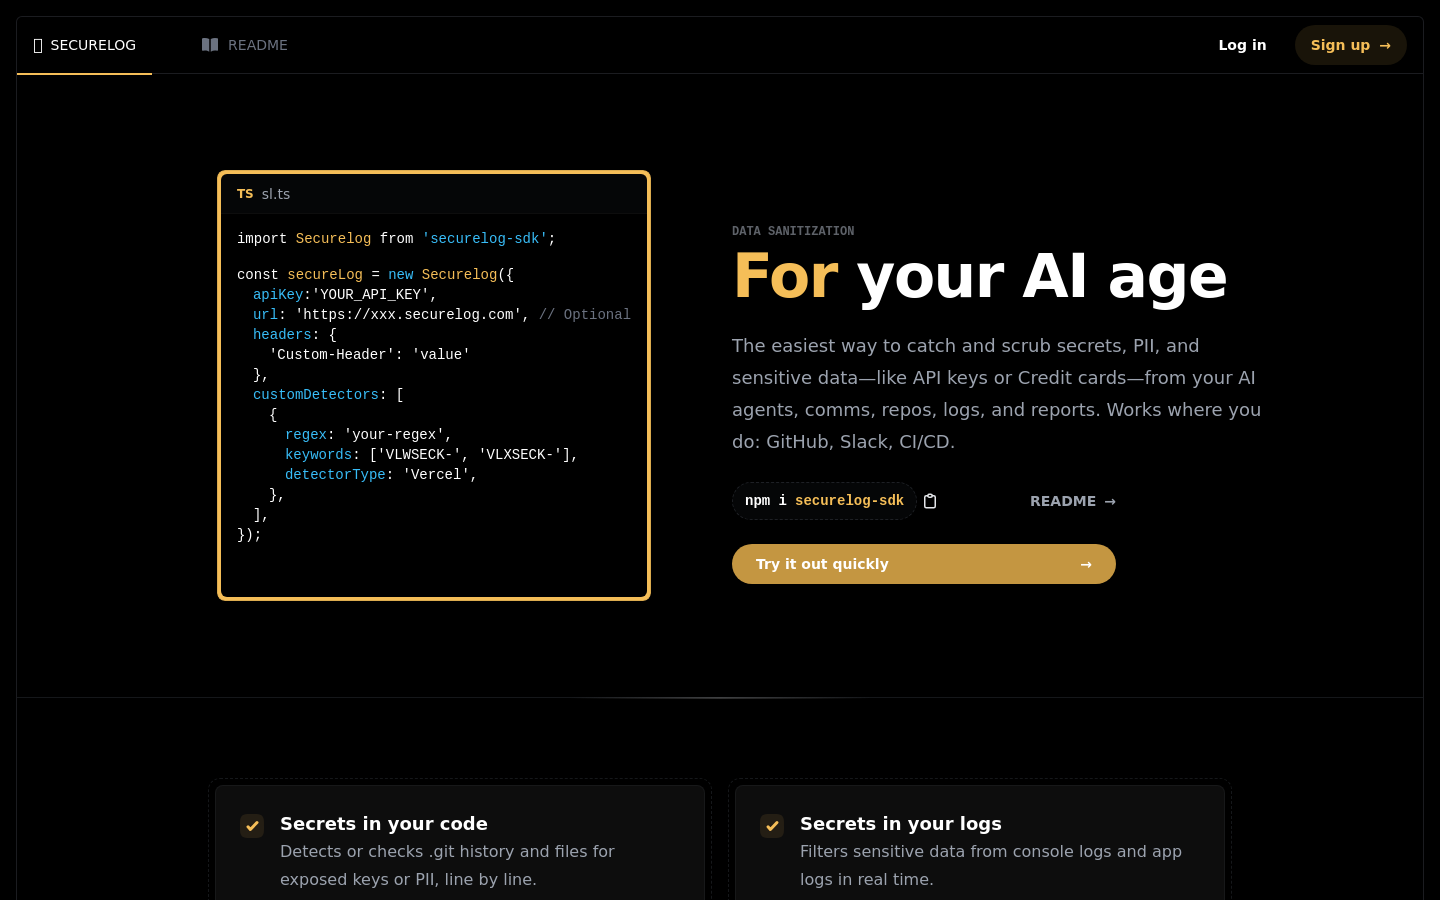Open the SECURELOG tab
This screenshot has width=1440, height=900.
85,45
